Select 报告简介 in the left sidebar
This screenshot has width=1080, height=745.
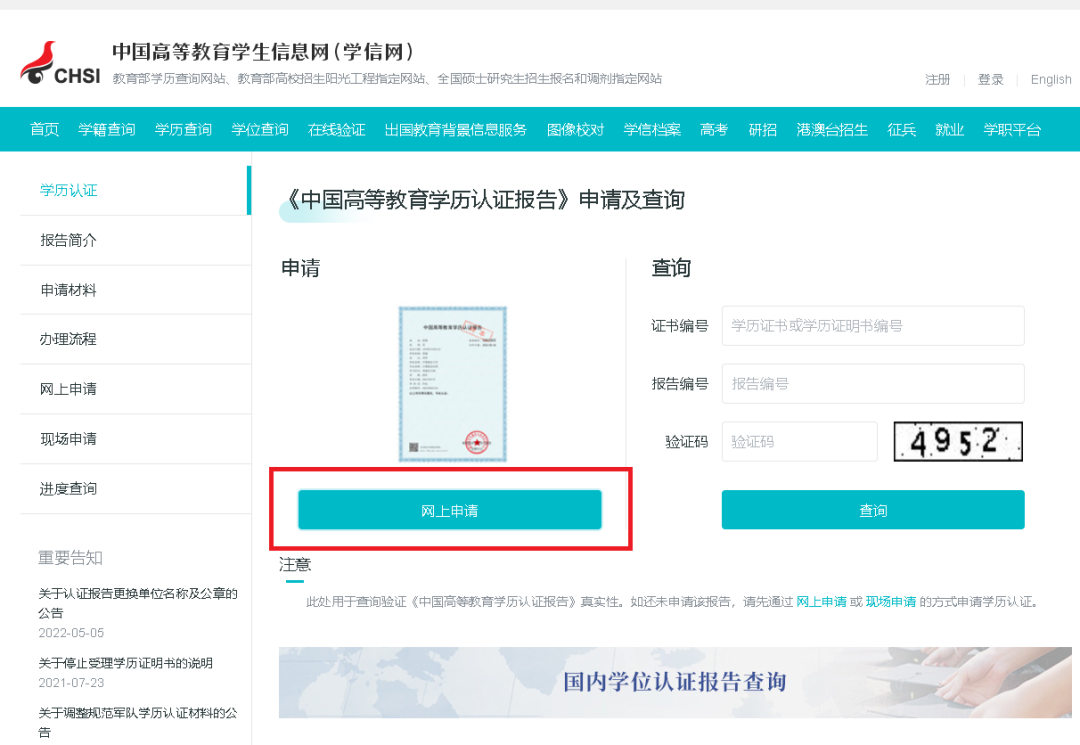coord(136,240)
